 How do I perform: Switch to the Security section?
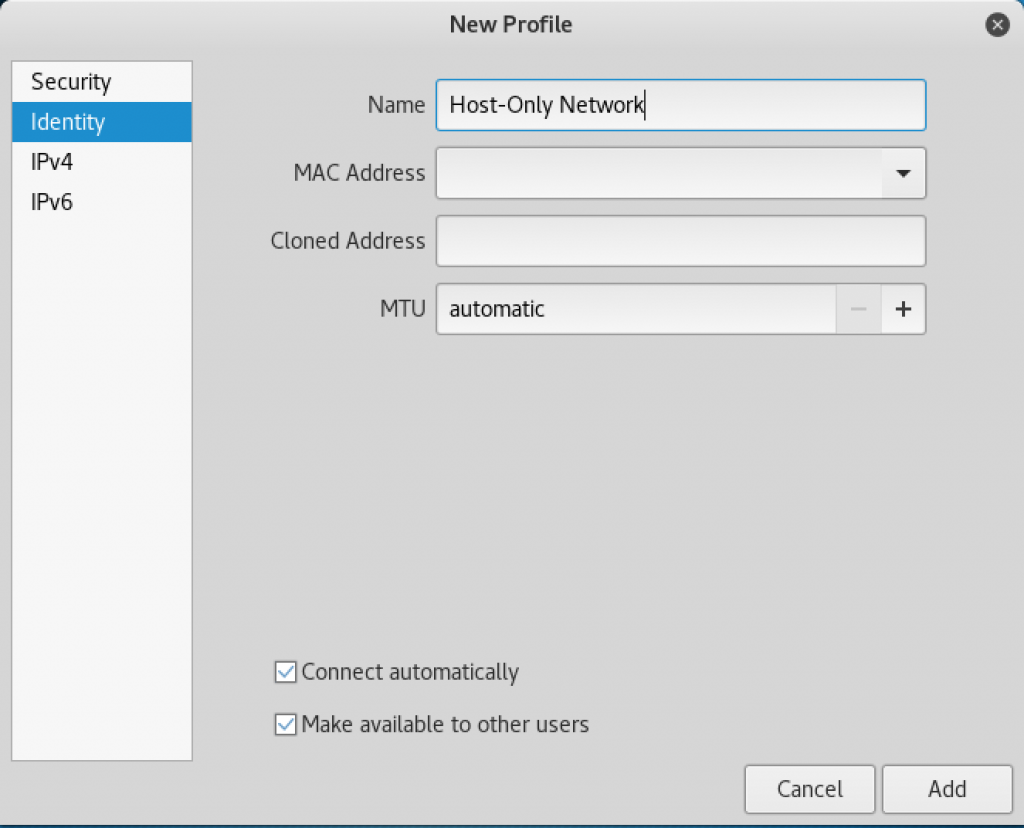tap(102, 82)
